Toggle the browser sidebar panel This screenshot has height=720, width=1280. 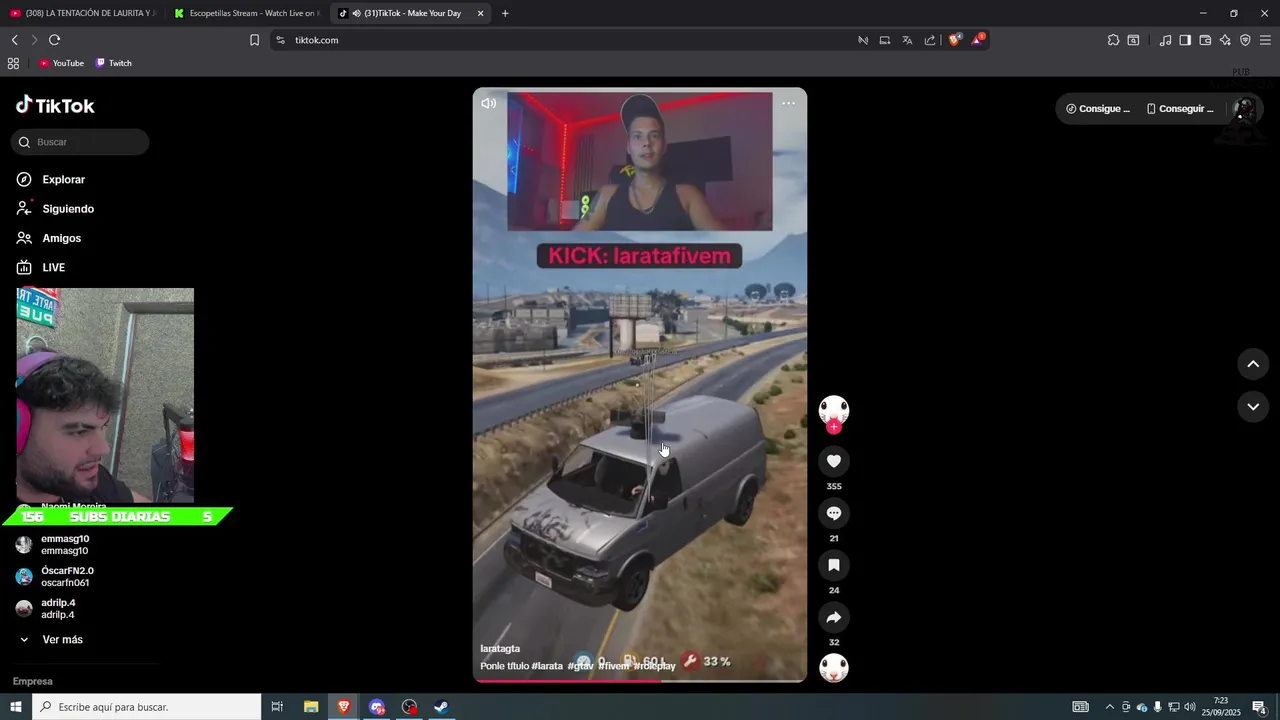tap(1185, 40)
